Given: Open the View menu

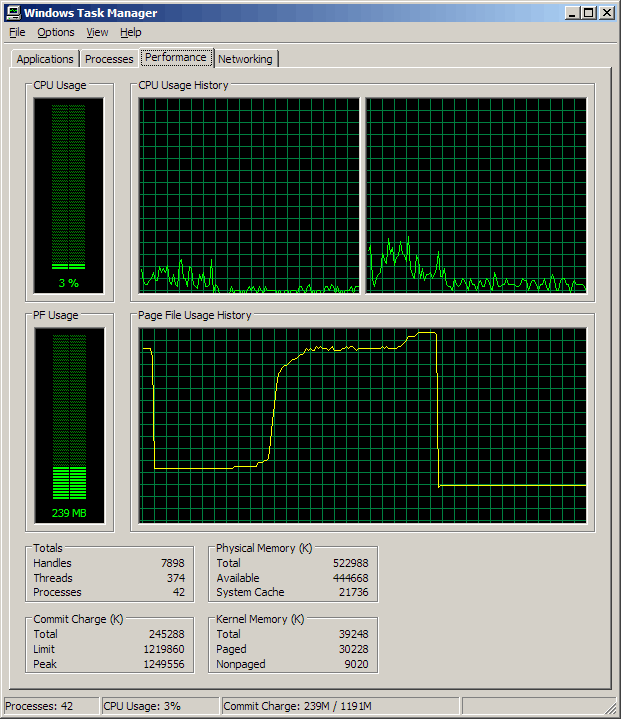Looking at the screenshot, I should pos(97,33).
